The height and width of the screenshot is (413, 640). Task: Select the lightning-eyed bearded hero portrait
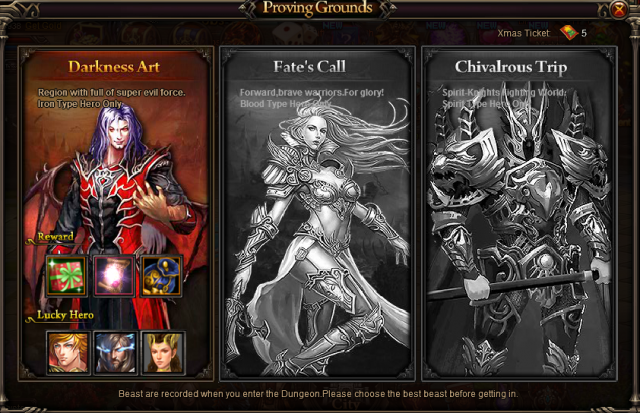tap(115, 353)
